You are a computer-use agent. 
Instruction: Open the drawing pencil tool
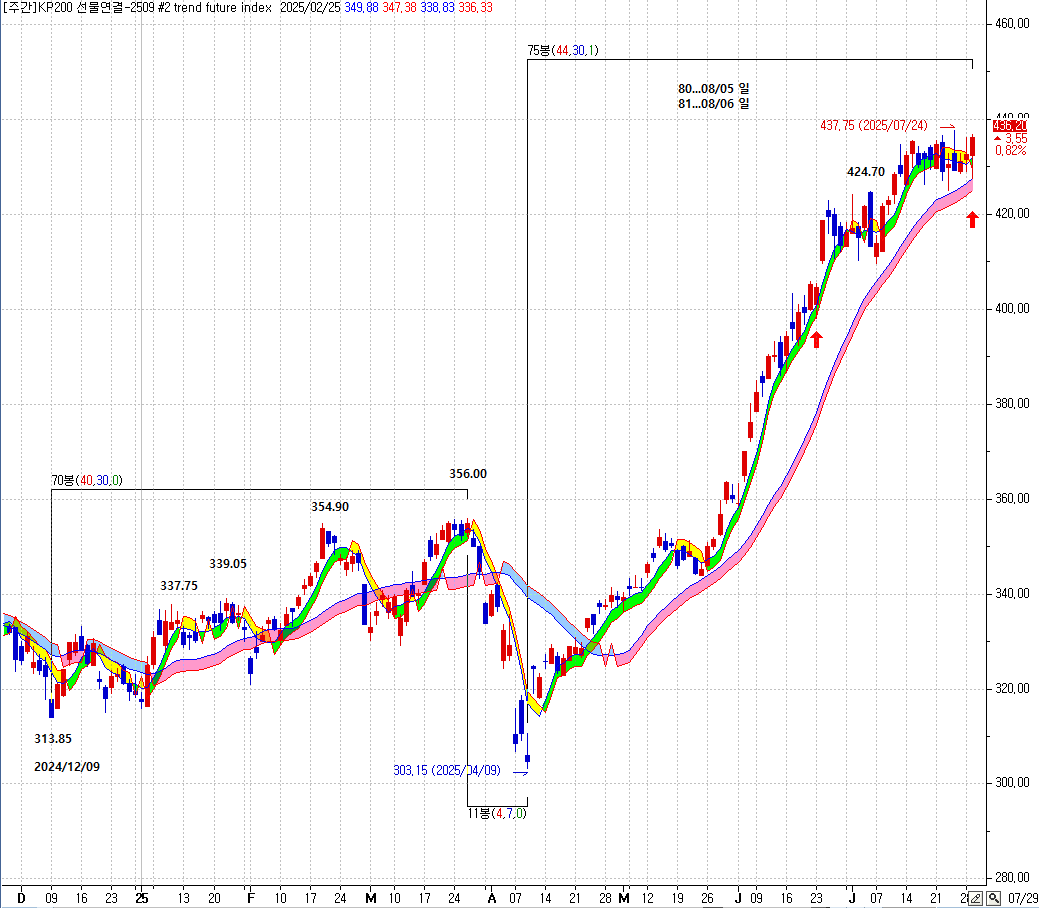(x=975, y=899)
